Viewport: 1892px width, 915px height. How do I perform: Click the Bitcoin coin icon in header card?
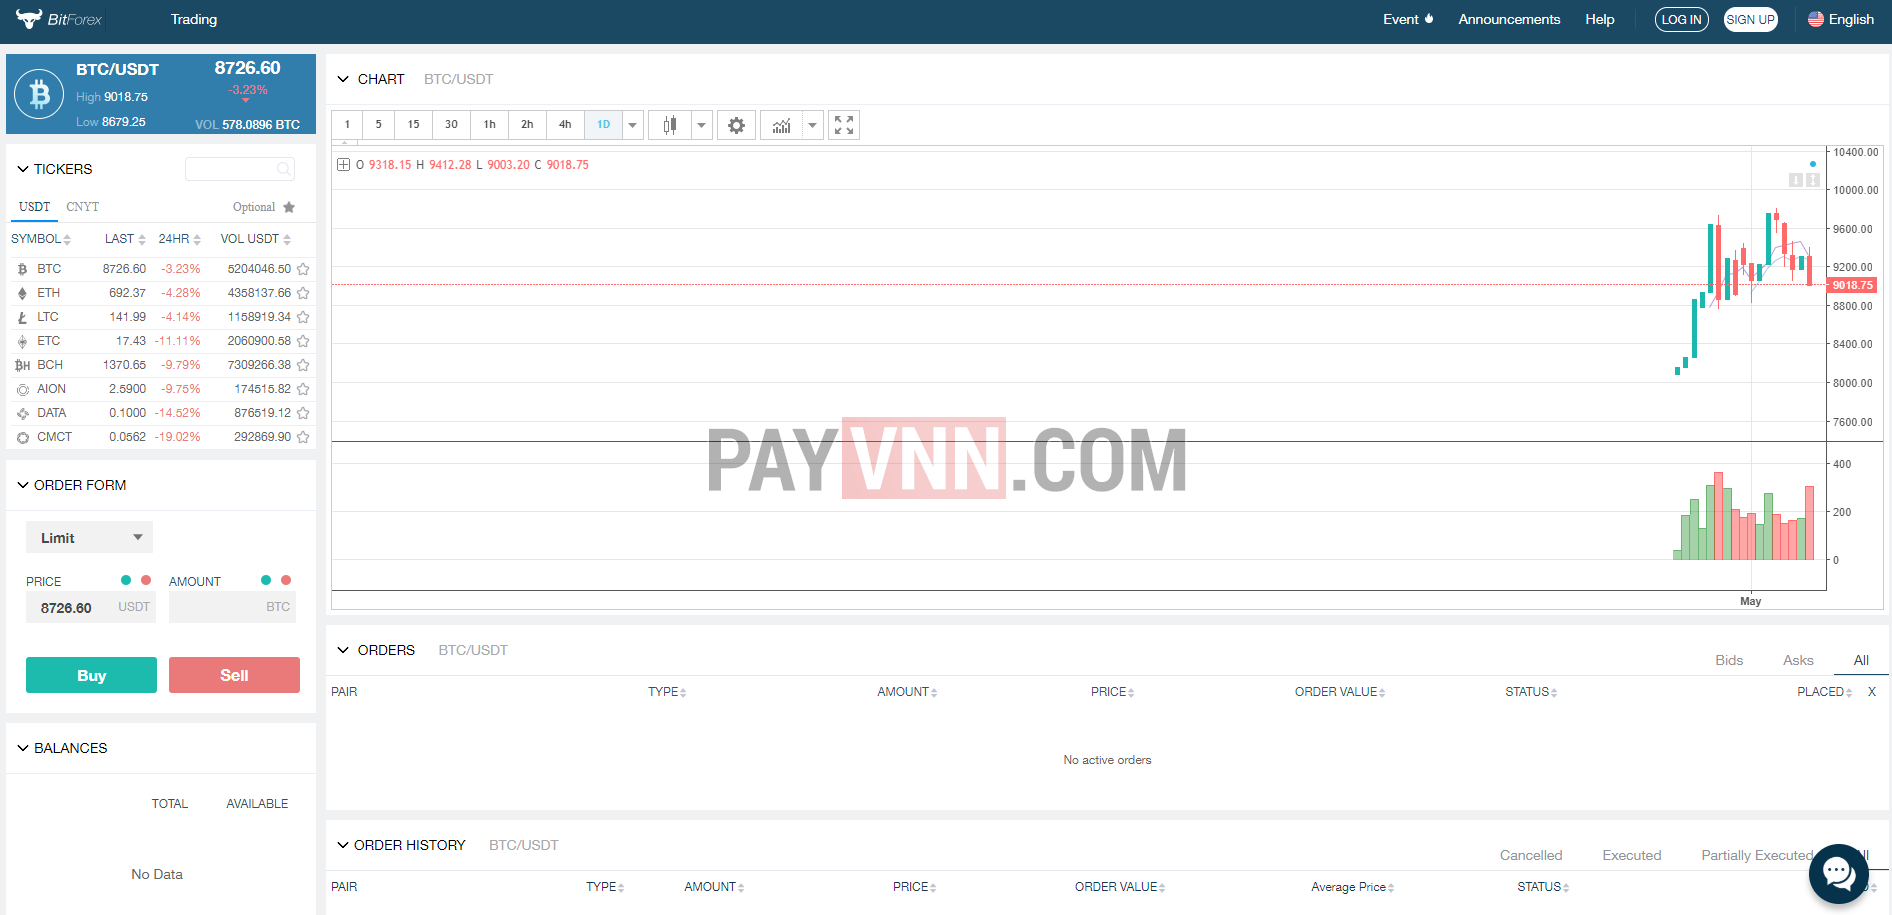click(40, 95)
